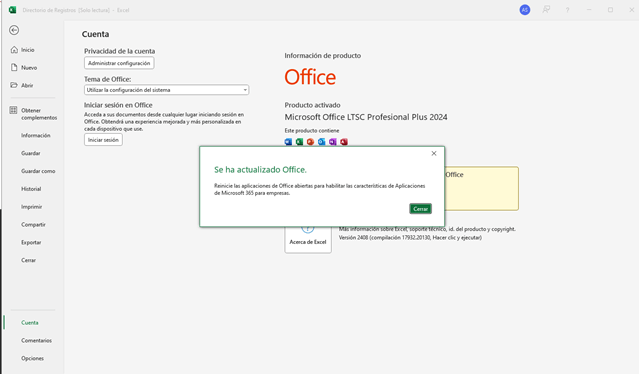The width and height of the screenshot is (640, 375).
Task: Click the Iniciar sesión button
Action: pos(103,140)
